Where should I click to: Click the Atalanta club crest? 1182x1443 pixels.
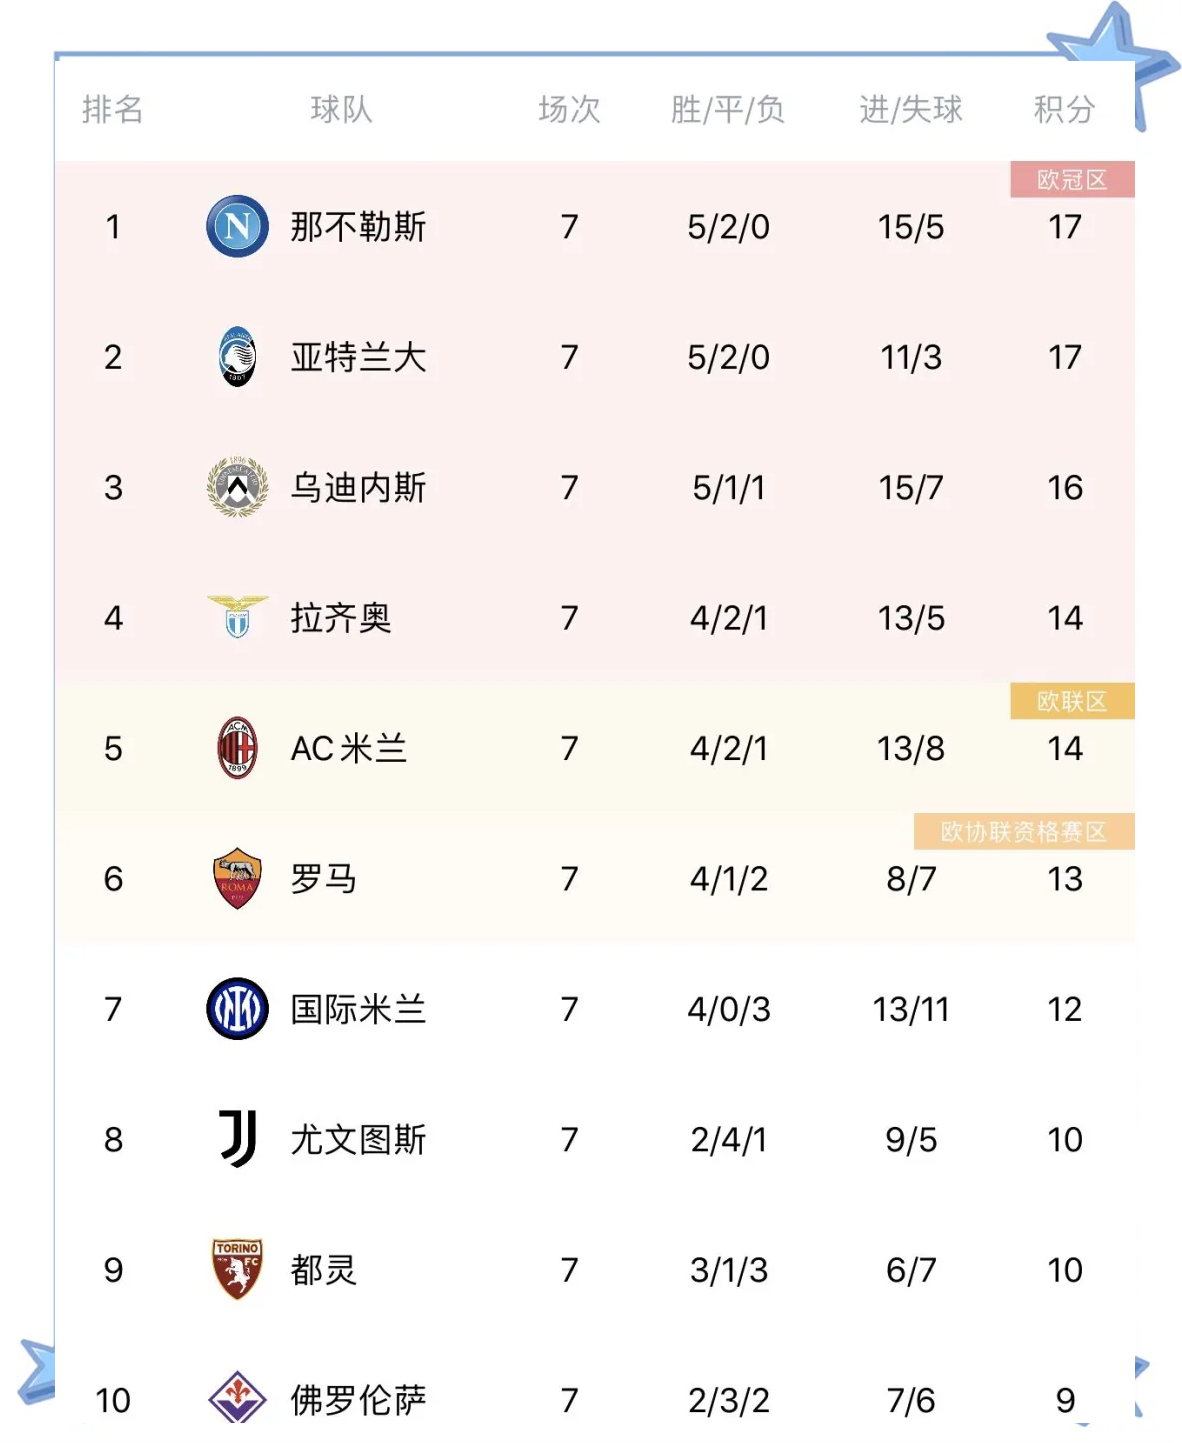coord(237,357)
